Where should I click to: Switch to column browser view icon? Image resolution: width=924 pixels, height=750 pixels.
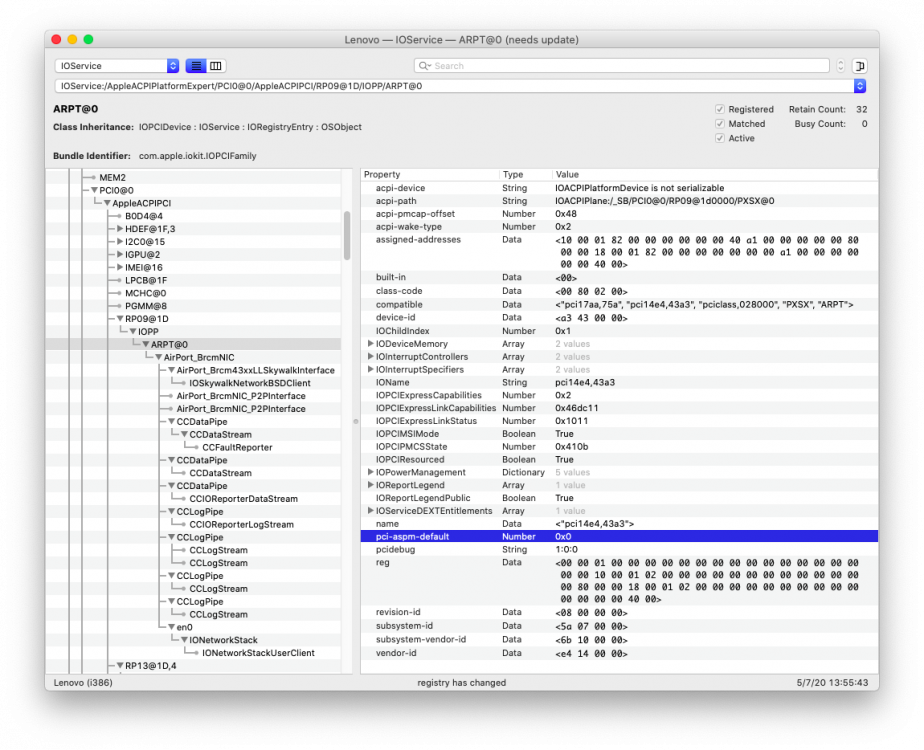coord(216,66)
